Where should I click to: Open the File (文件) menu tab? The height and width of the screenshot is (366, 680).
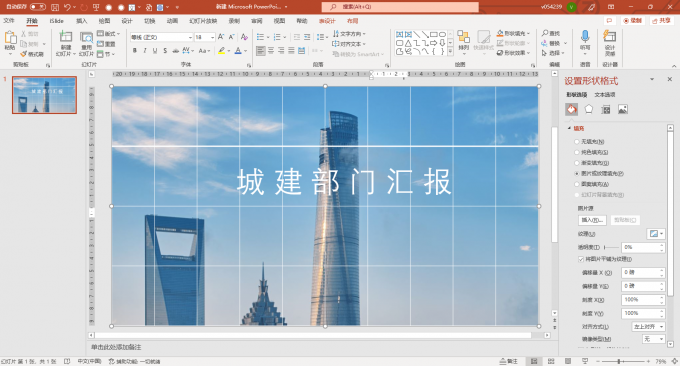9,21
